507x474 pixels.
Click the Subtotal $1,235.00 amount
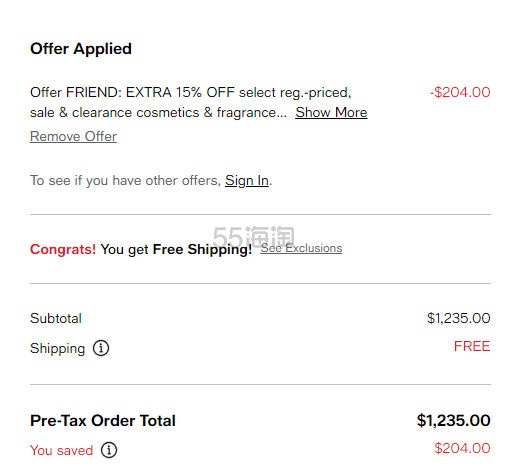(459, 318)
